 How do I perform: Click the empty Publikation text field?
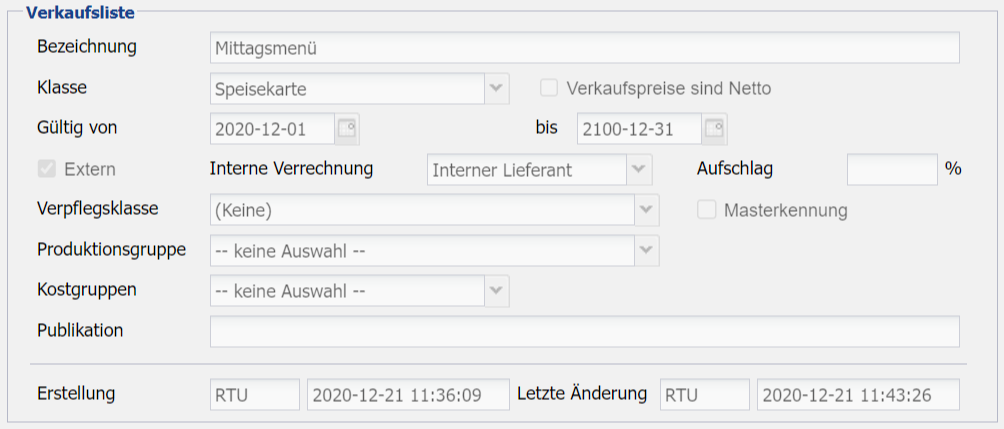coord(584,331)
